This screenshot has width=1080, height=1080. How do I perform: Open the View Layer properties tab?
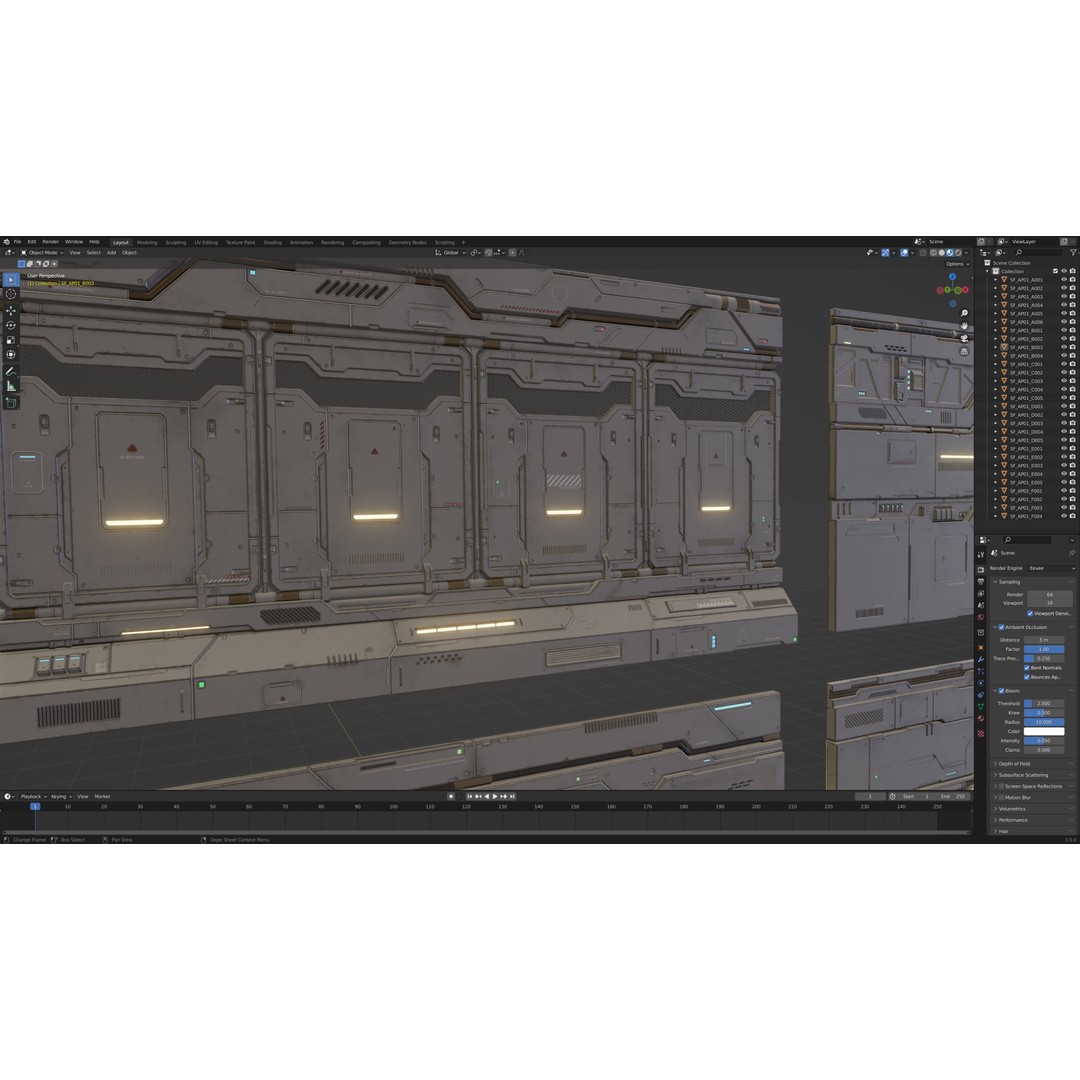(x=981, y=594)
